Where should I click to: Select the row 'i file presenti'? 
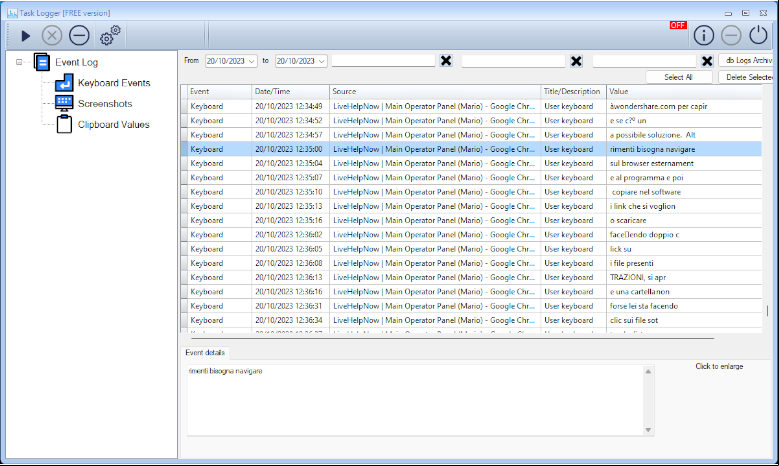point(471,263)
